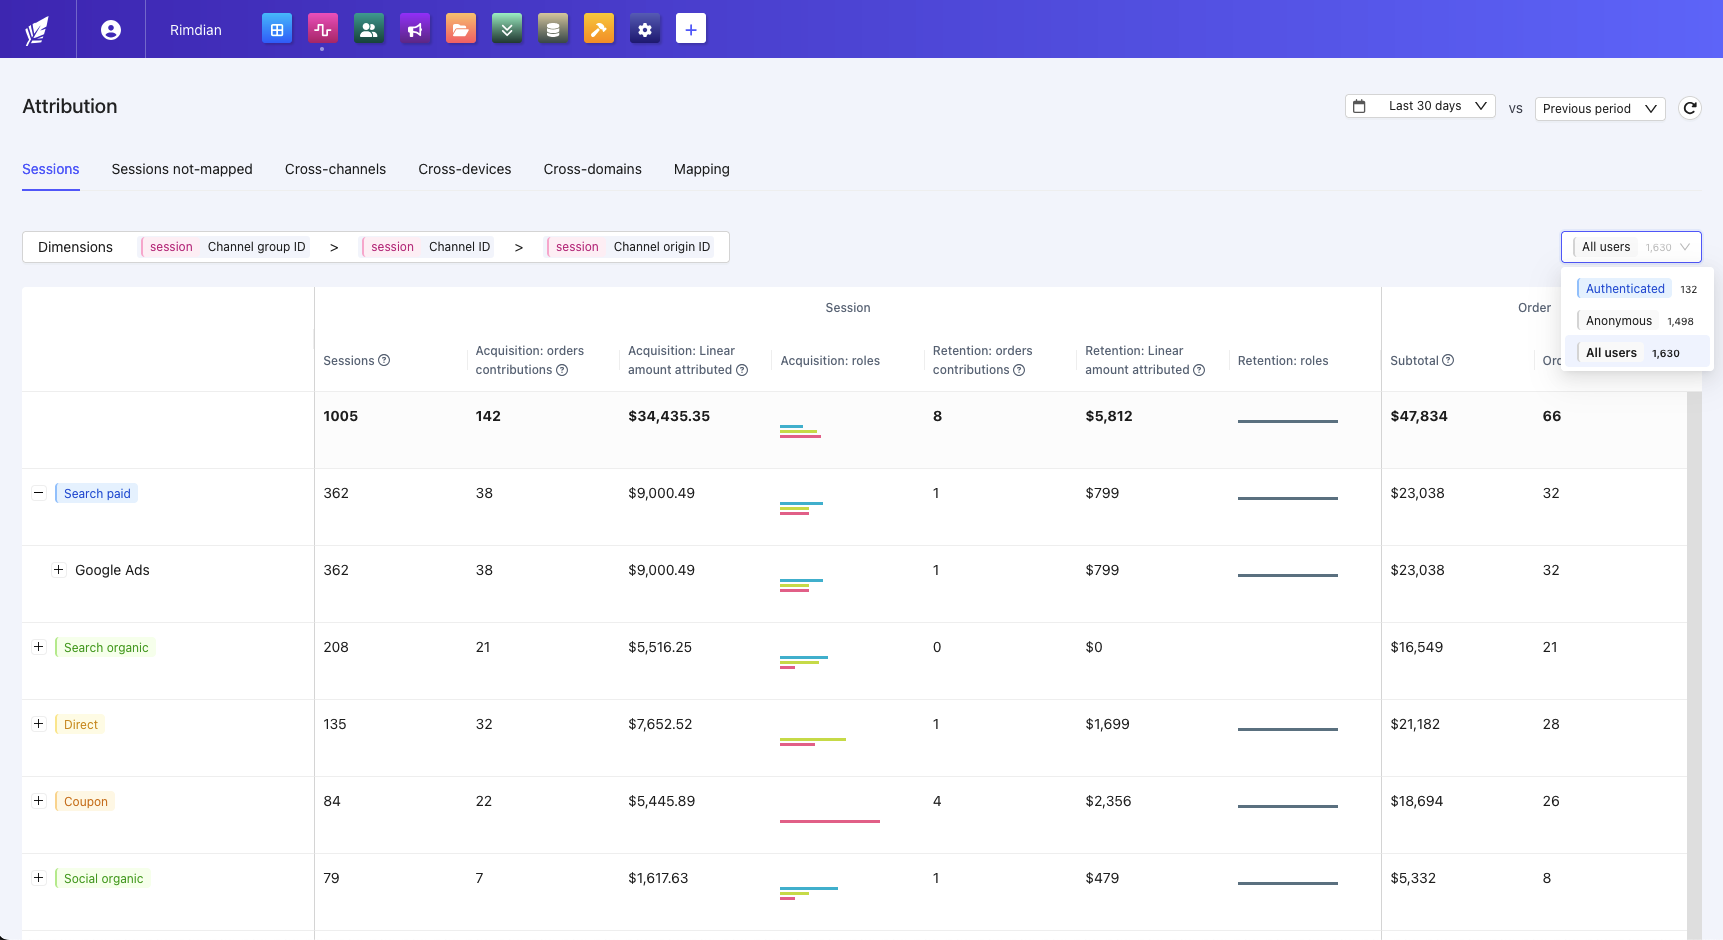The image size is (1723, 940).
Task: Switch to the Cross-devices tab
Action: point(464,169)
